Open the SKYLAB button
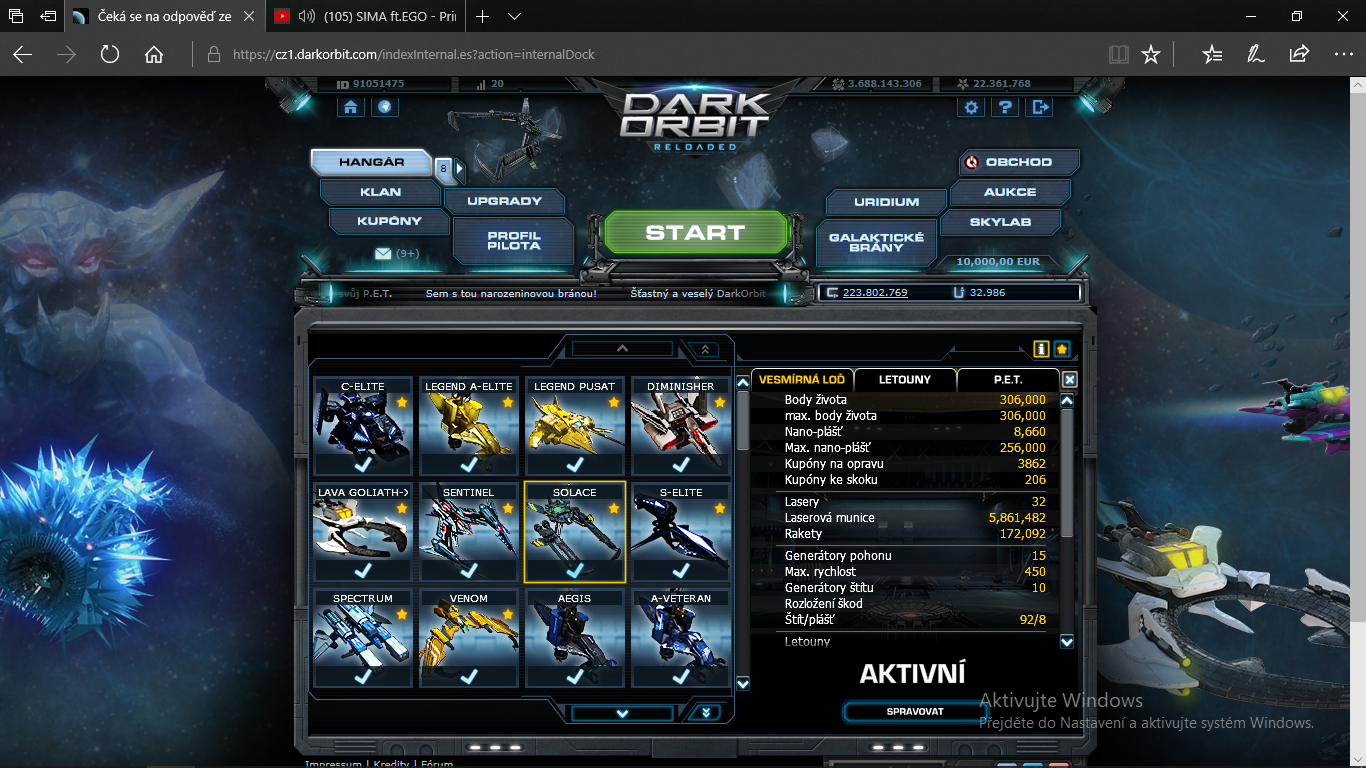The width and height of the screenshot is (1366, 768). 1000,221
